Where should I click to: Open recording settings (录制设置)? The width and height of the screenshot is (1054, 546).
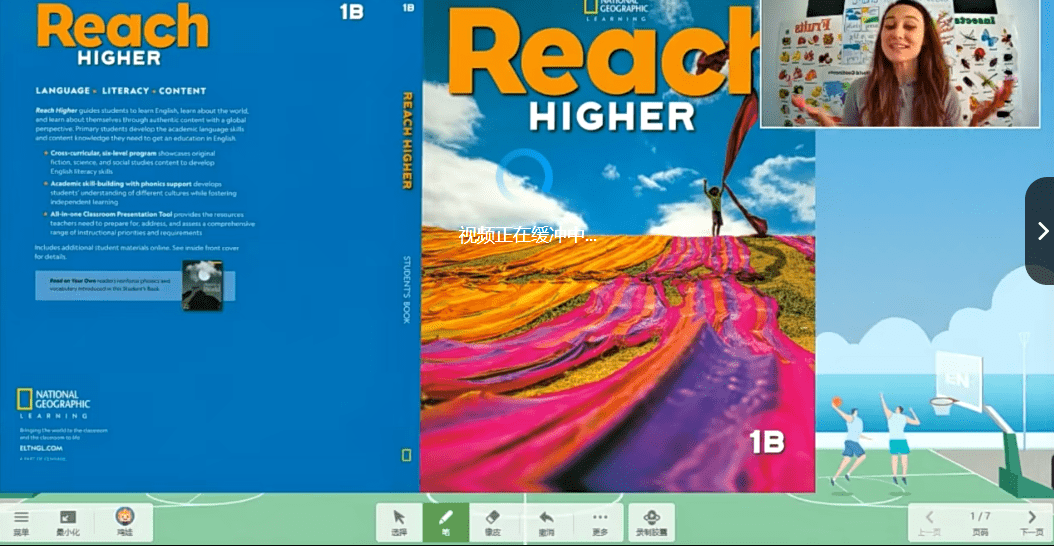click(651, 522)
